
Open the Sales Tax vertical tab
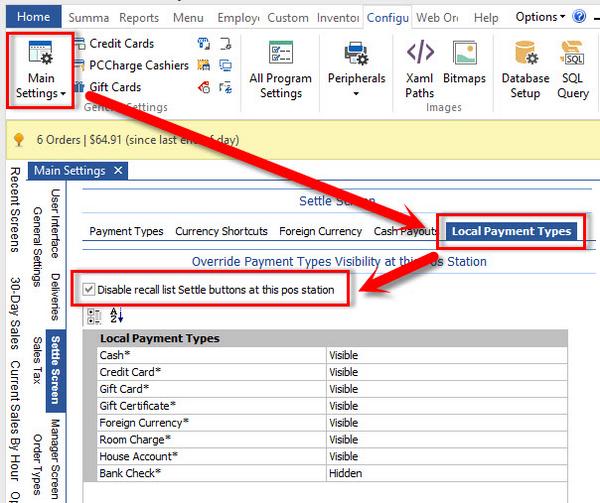(36, 361)
